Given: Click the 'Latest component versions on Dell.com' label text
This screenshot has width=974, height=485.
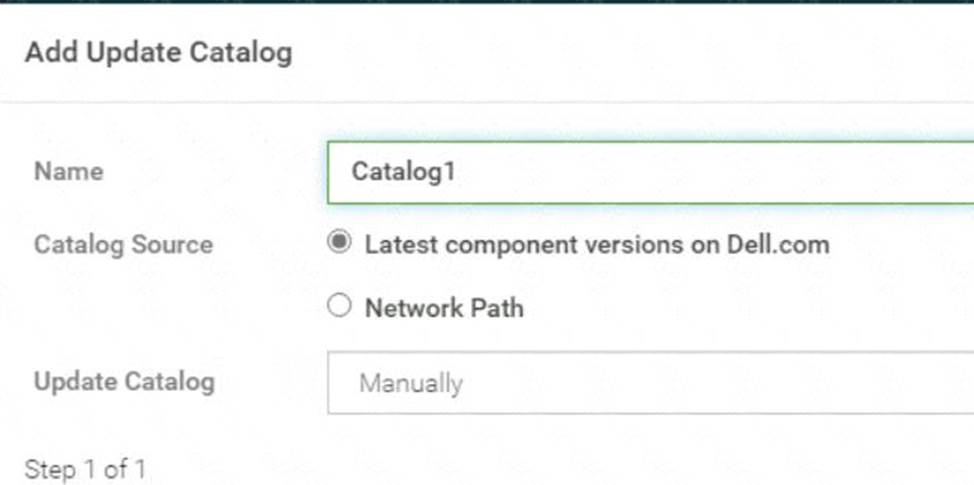Looking at the screenshot, I should coord(596,244).
